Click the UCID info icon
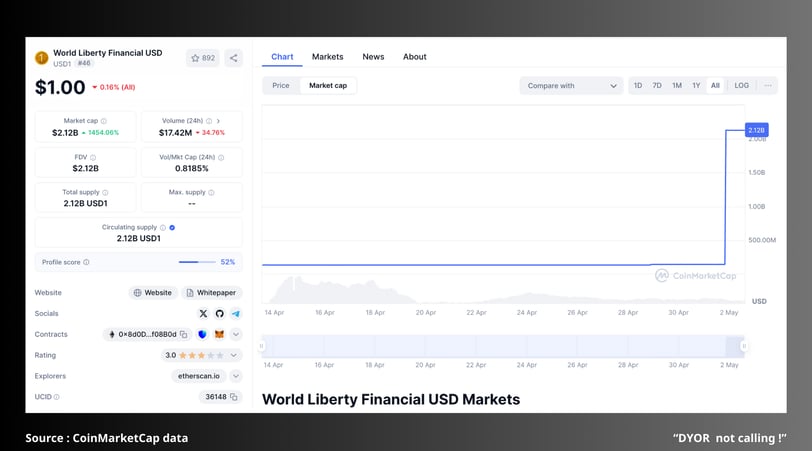The height and width of the screenshot is (451, 812). [56, 397]
